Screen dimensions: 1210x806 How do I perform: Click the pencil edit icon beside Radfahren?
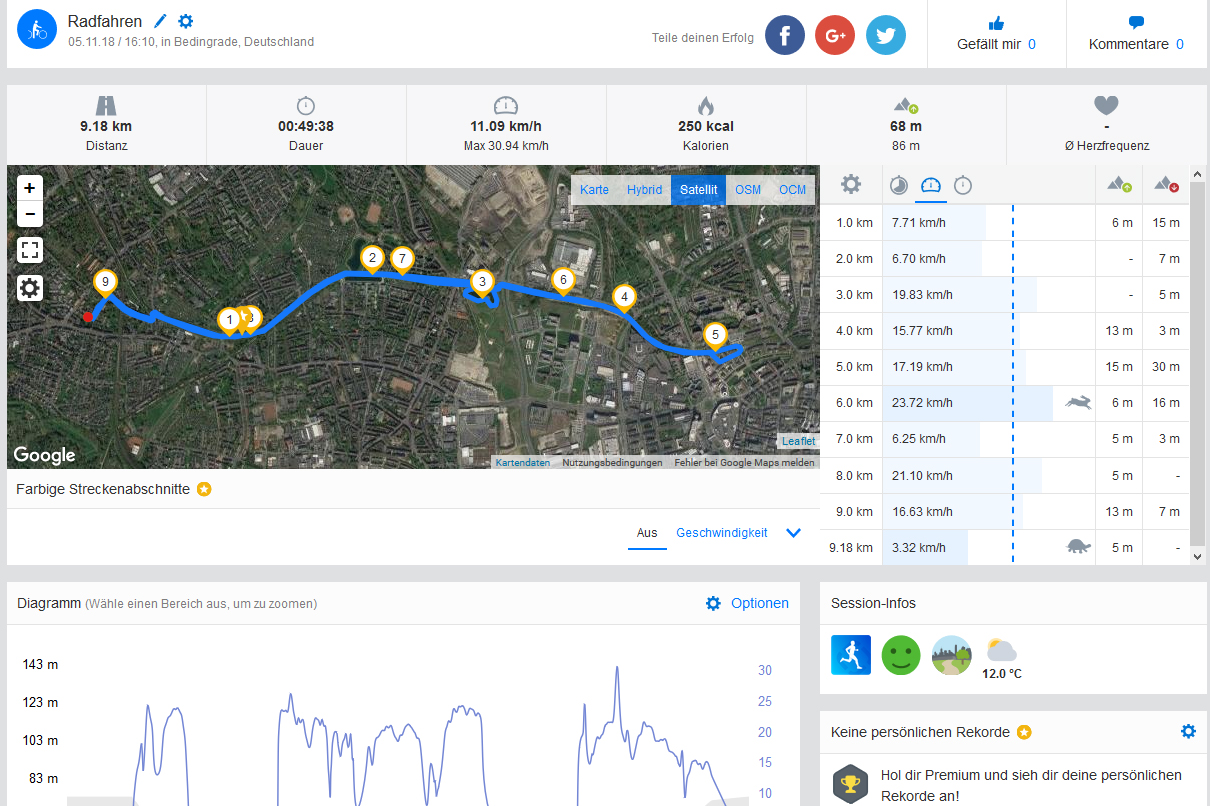pos(160,21)
